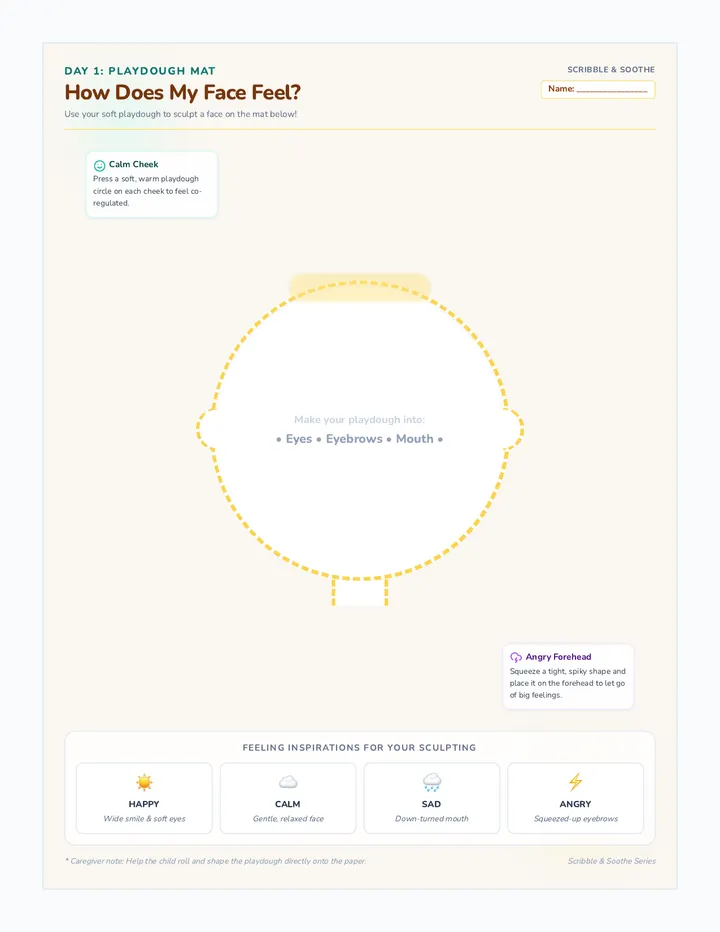Select the SAD card label
The width and height of the screenshot is (720, 932).
(432, 804)
